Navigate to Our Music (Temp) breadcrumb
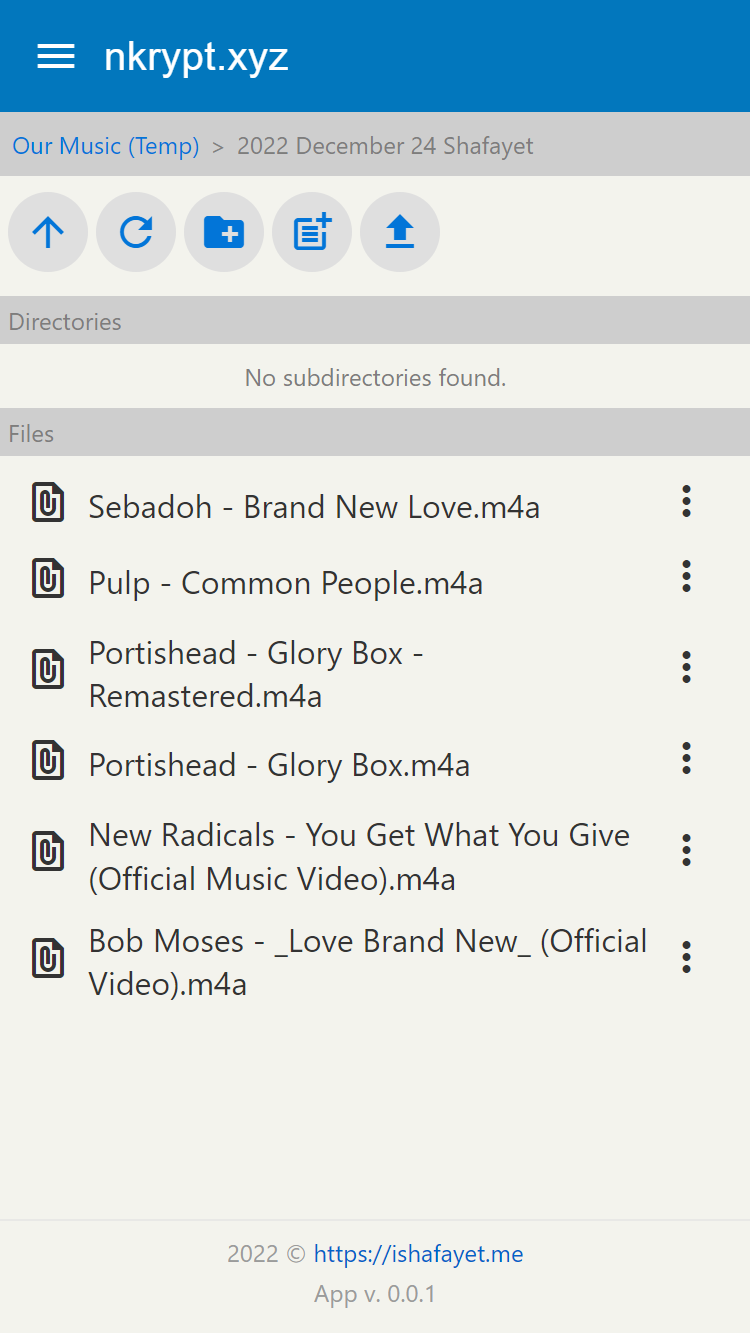Image resolution: width=750 pixels, height=1333 pixels. tap(106, 146)
